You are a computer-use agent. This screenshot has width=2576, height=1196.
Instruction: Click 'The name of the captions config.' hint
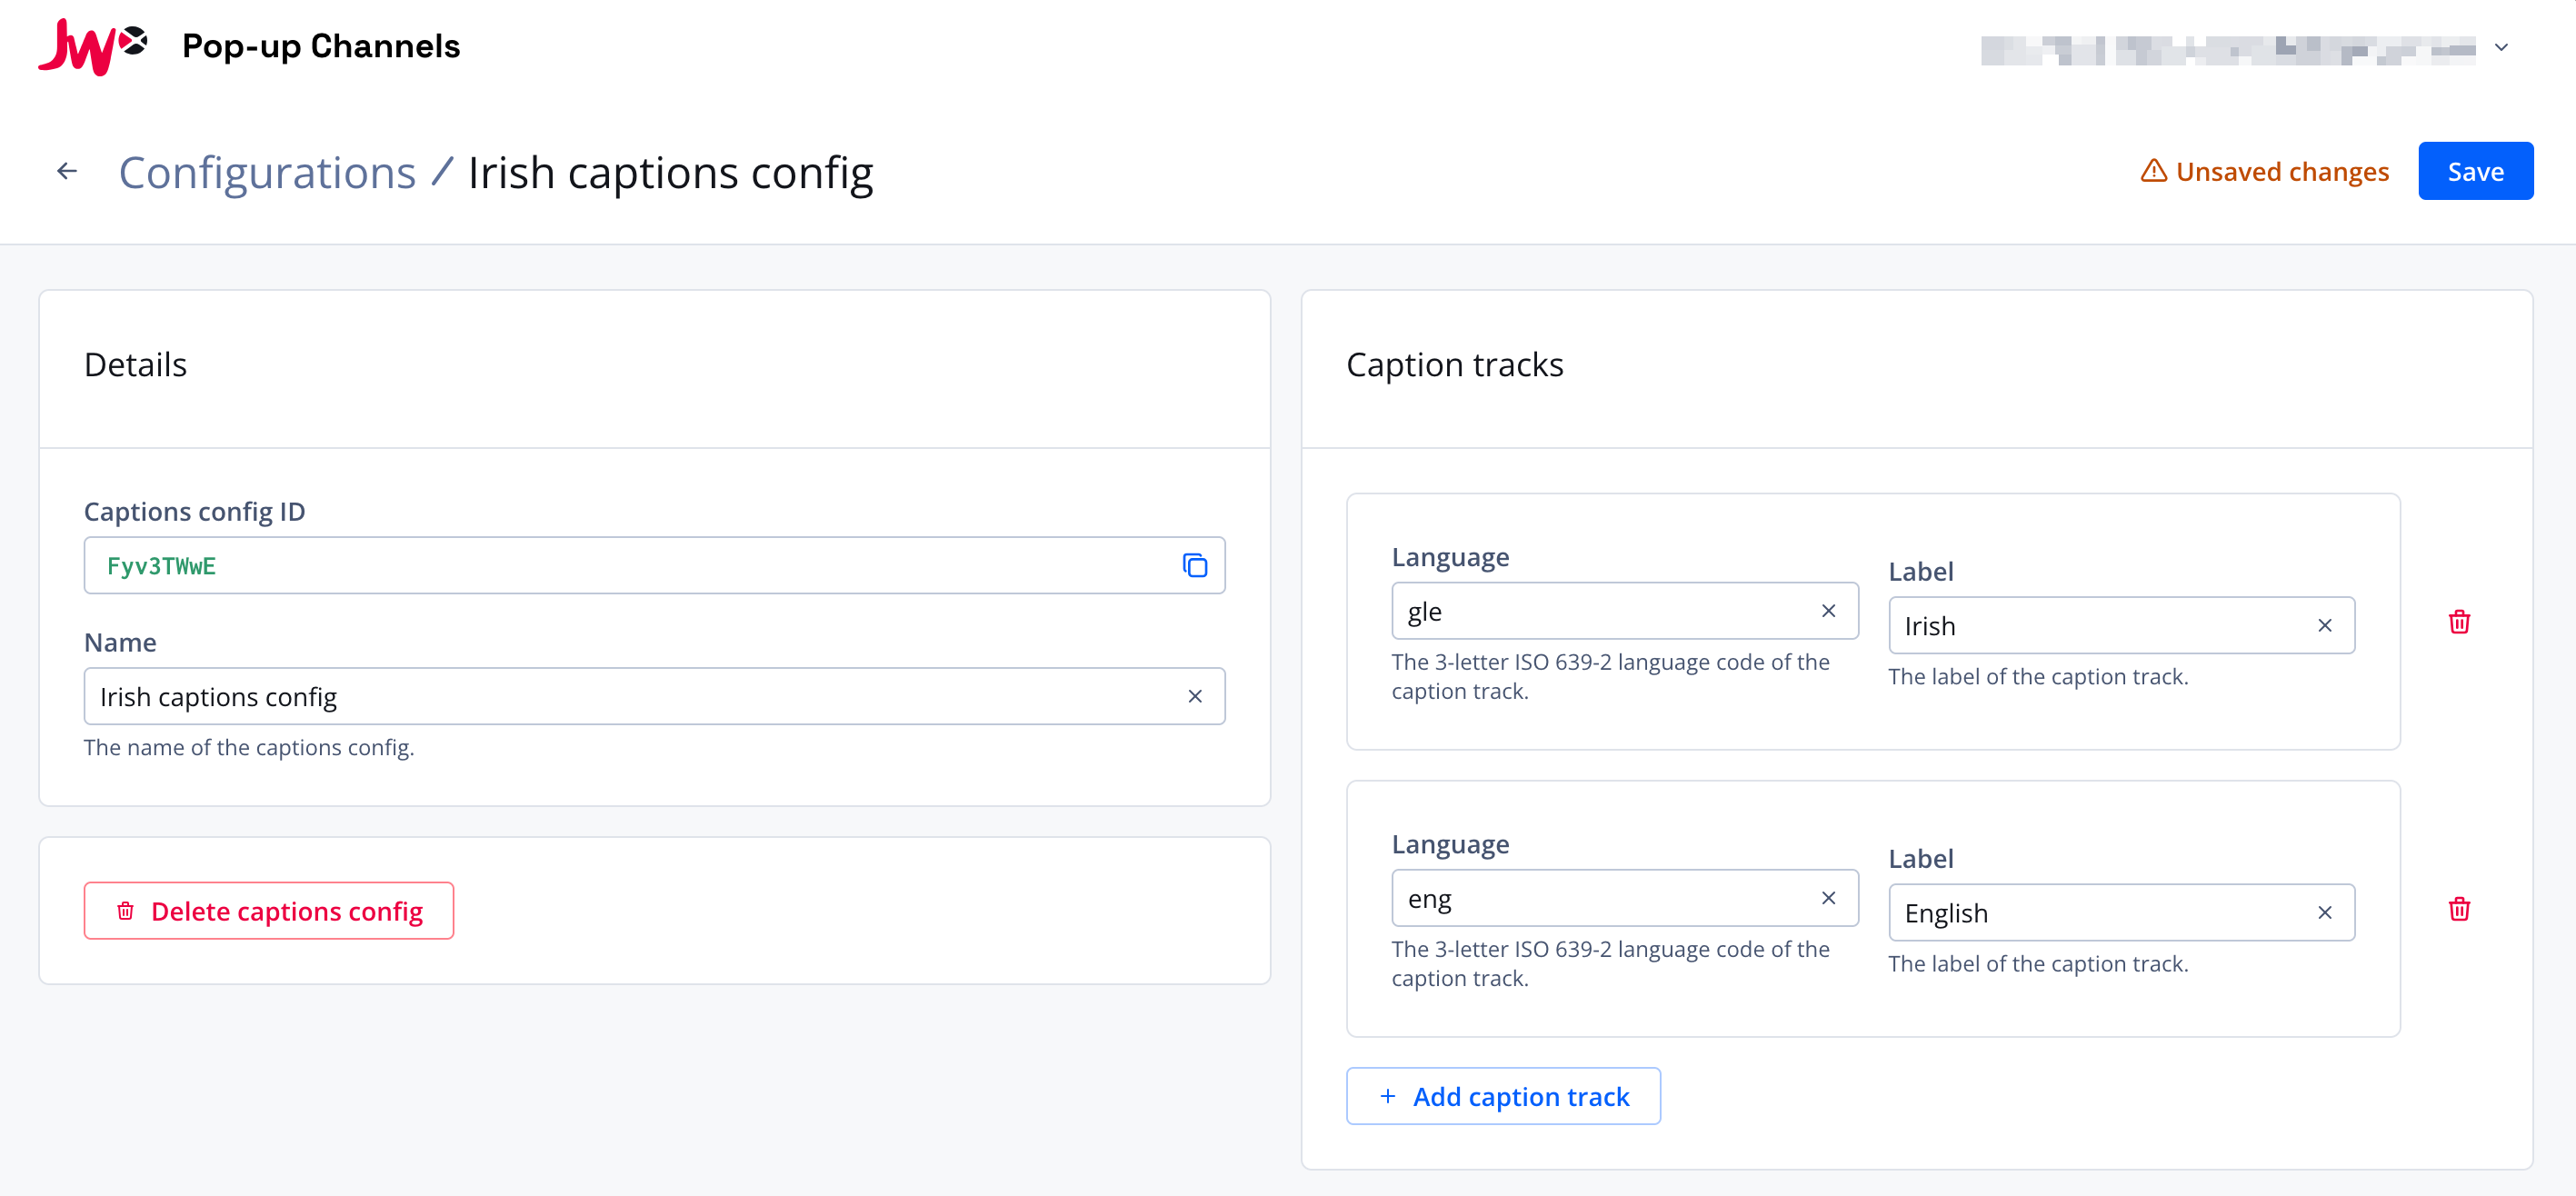click(x=249, y=748)
